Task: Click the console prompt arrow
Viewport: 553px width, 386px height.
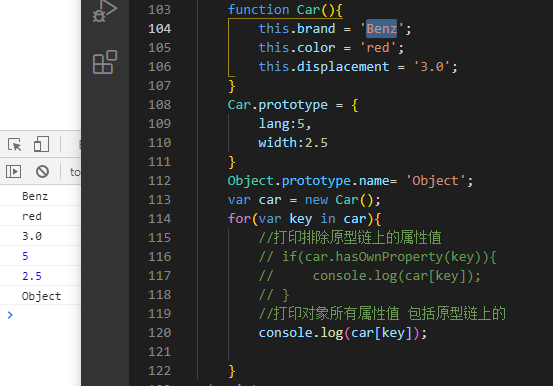Action: [x=10, y=315]
